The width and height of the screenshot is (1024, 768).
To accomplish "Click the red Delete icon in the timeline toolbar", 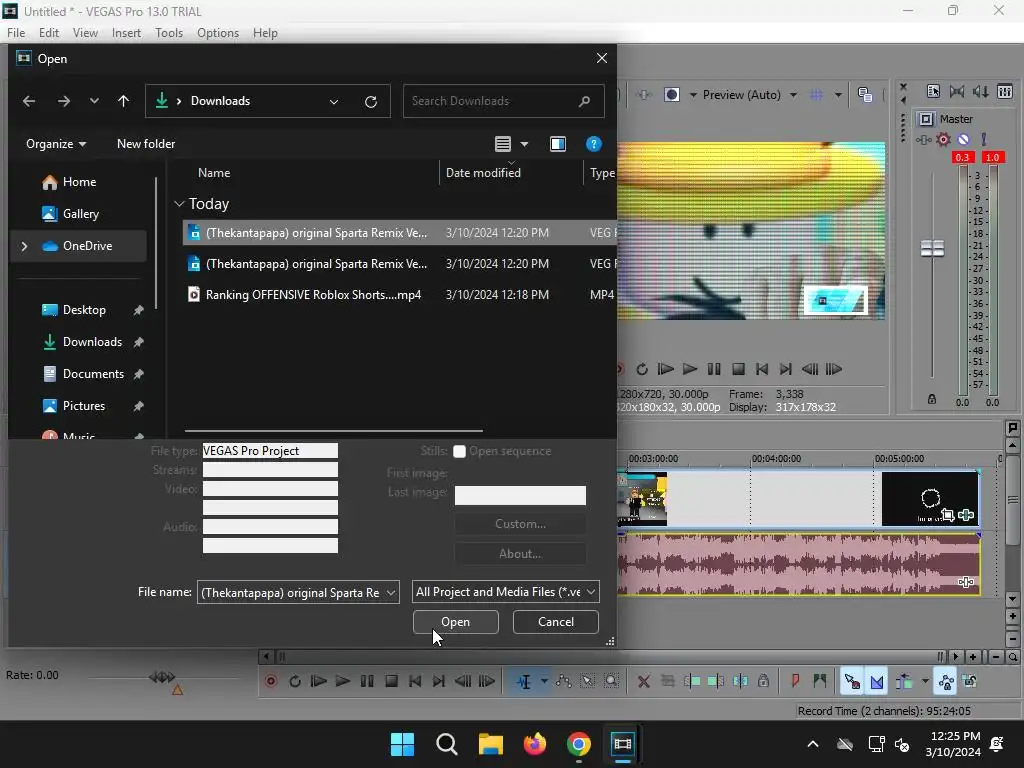I will (x=643, y=682).
